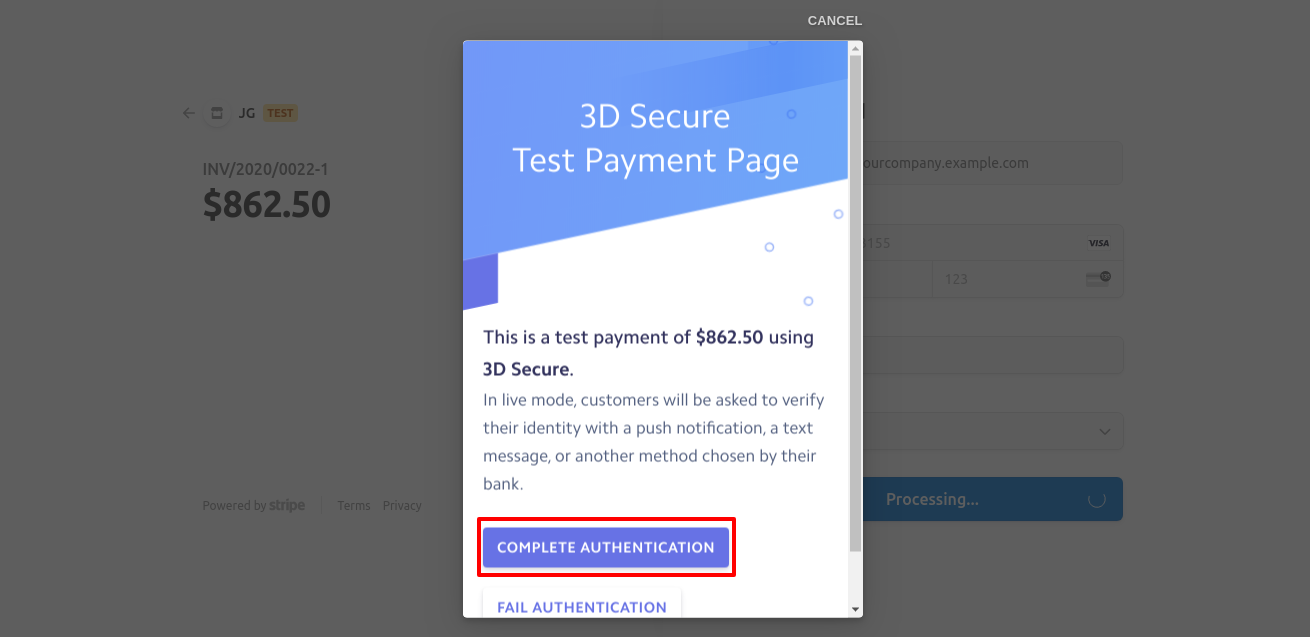Open the Terms link

[x=354, y=506]
